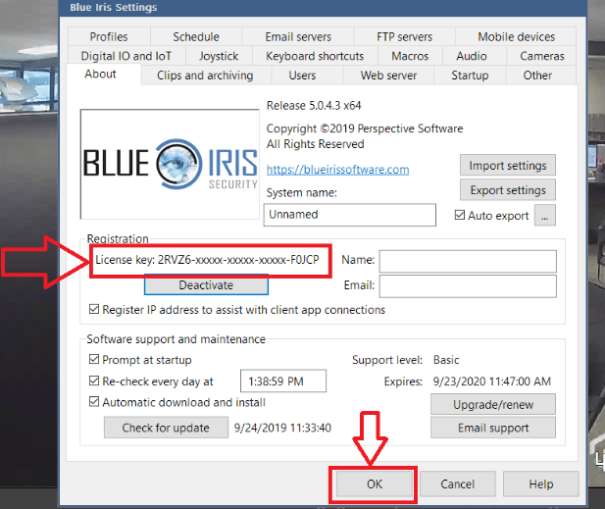Switch to the Cameras tab

(x=542, y=56)
